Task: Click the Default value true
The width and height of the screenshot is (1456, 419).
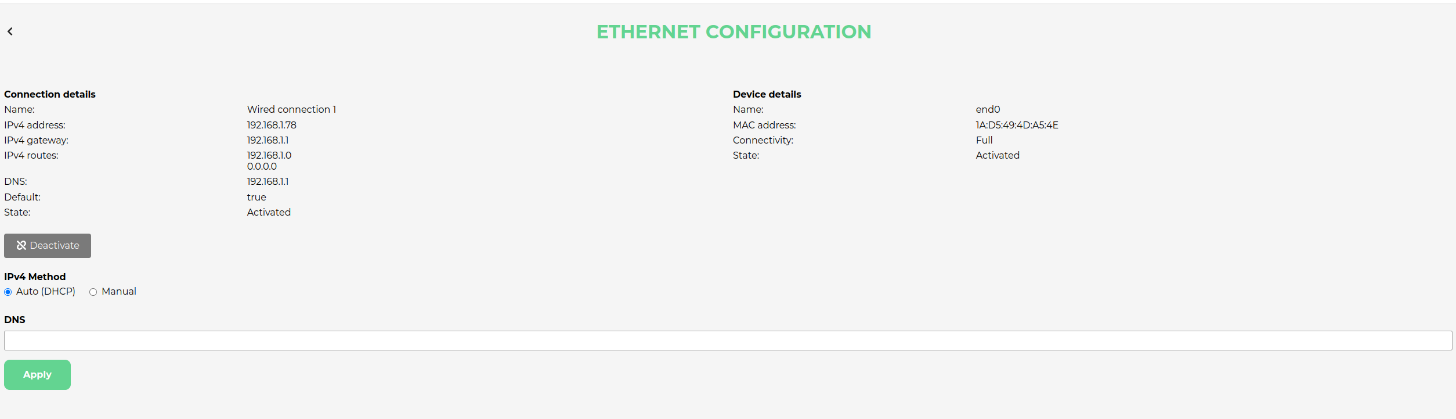Action: pos(257,197)
